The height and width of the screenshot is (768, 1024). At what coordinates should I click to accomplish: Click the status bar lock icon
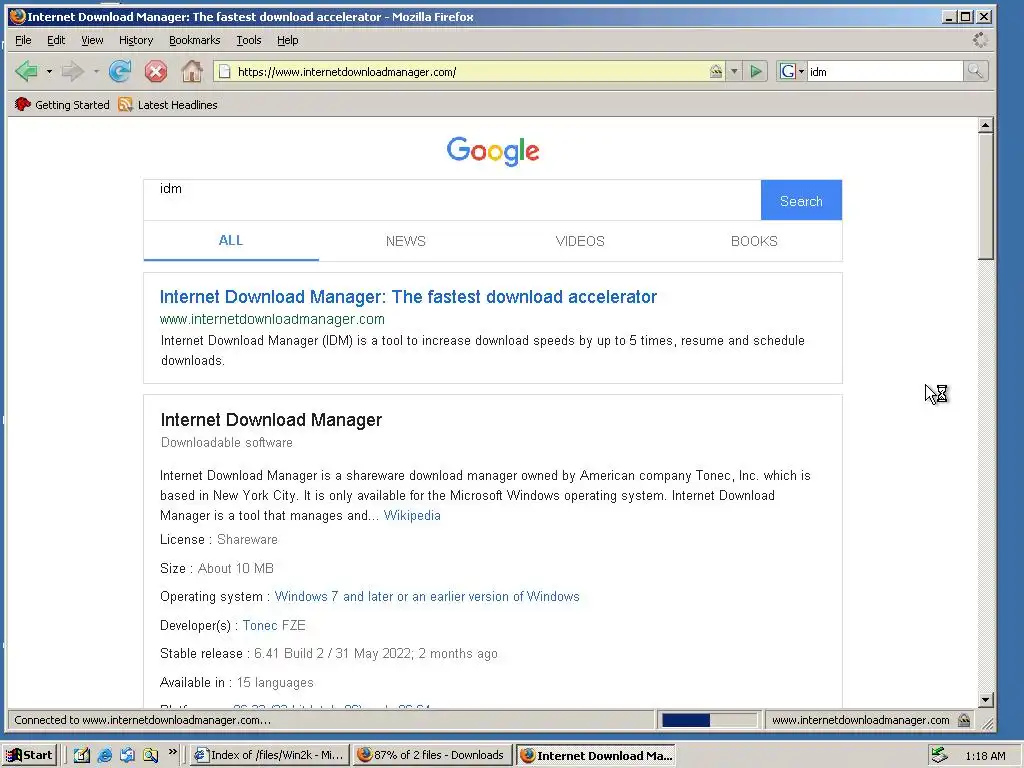tap(964, 720)
